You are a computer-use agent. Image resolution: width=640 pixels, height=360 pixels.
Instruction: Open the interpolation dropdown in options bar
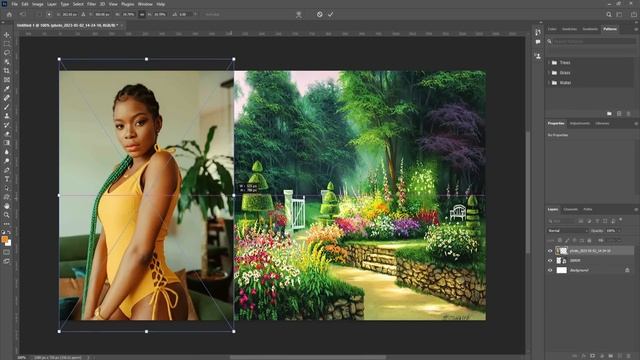(213, 14)
